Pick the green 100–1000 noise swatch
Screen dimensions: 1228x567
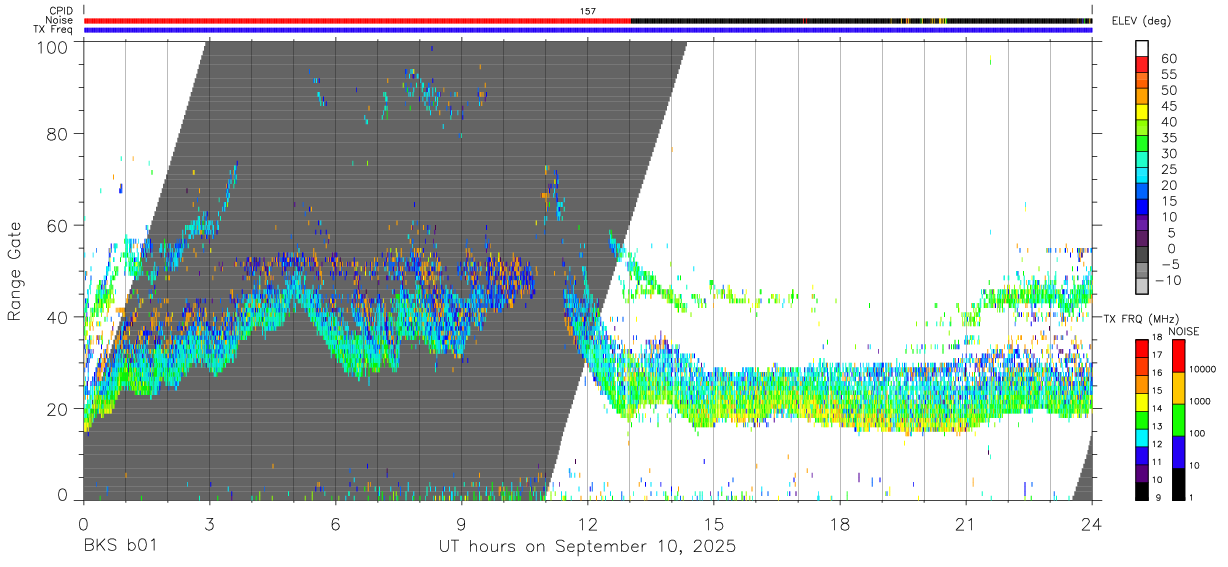point(1179,420)
